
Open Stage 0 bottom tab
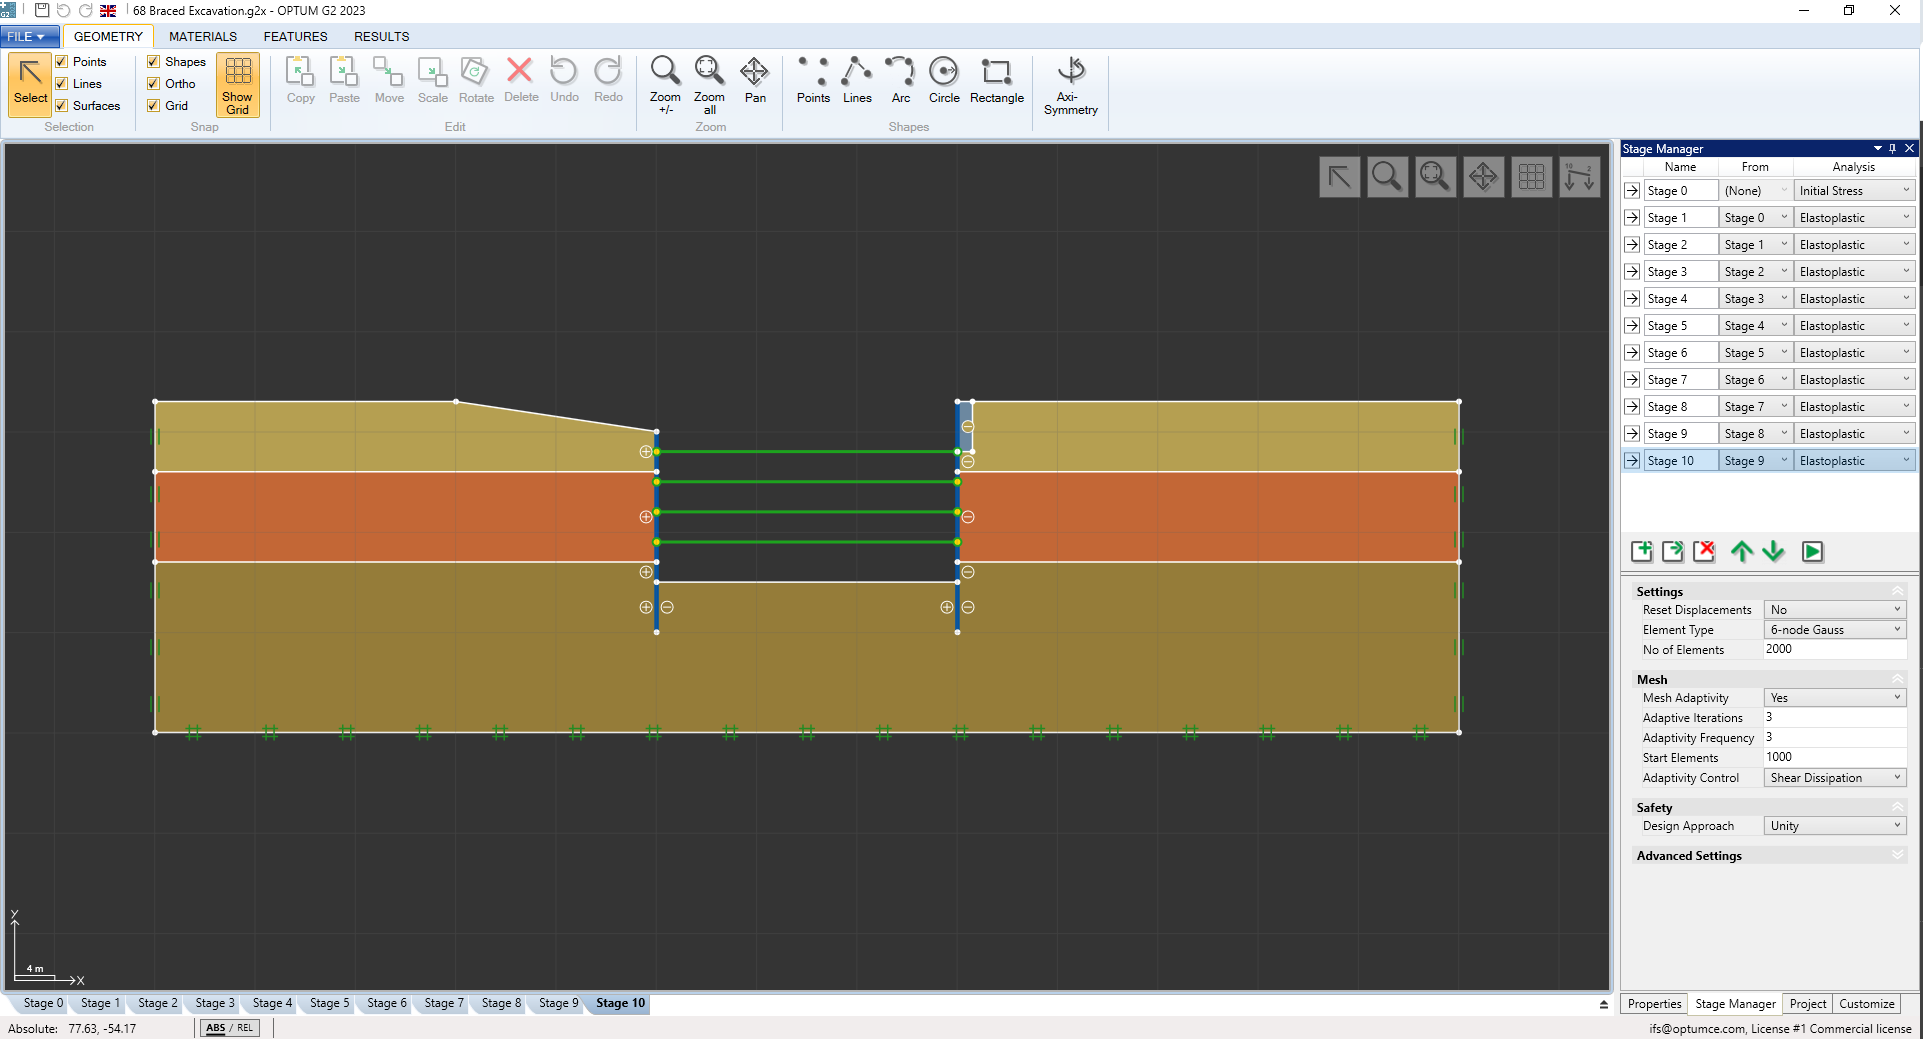click(x=43, y=1003)
